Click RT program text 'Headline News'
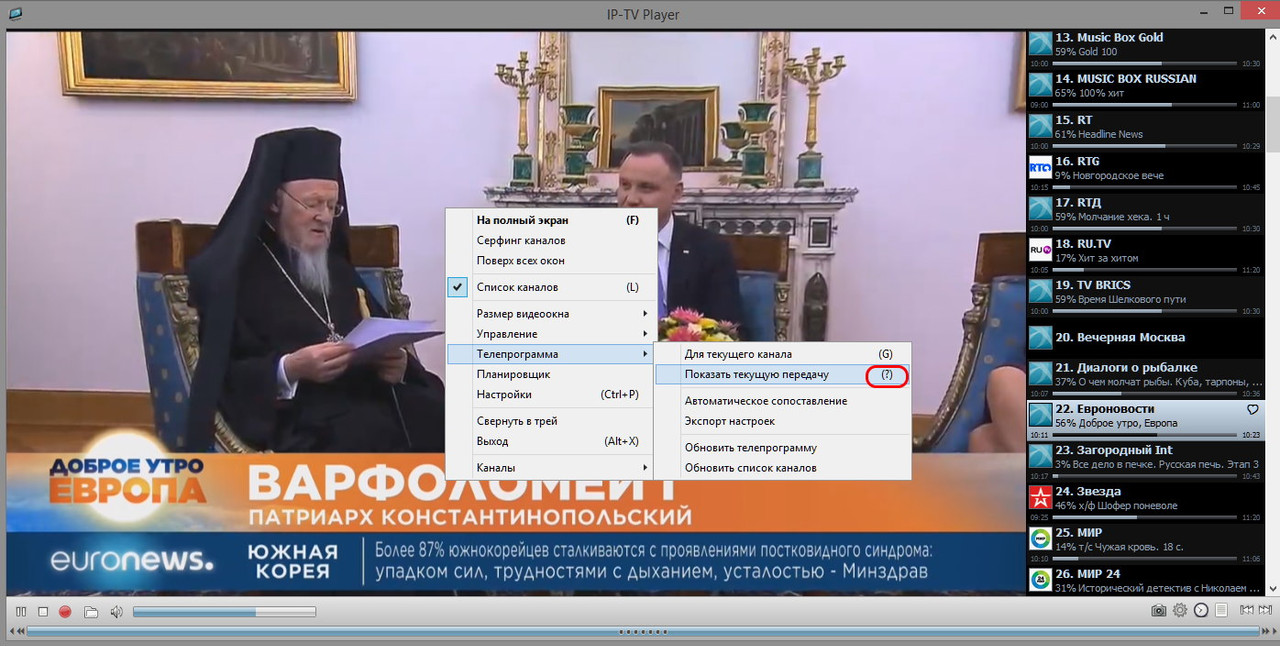This screenshot has height=646, width=1280. [1110, 134]
